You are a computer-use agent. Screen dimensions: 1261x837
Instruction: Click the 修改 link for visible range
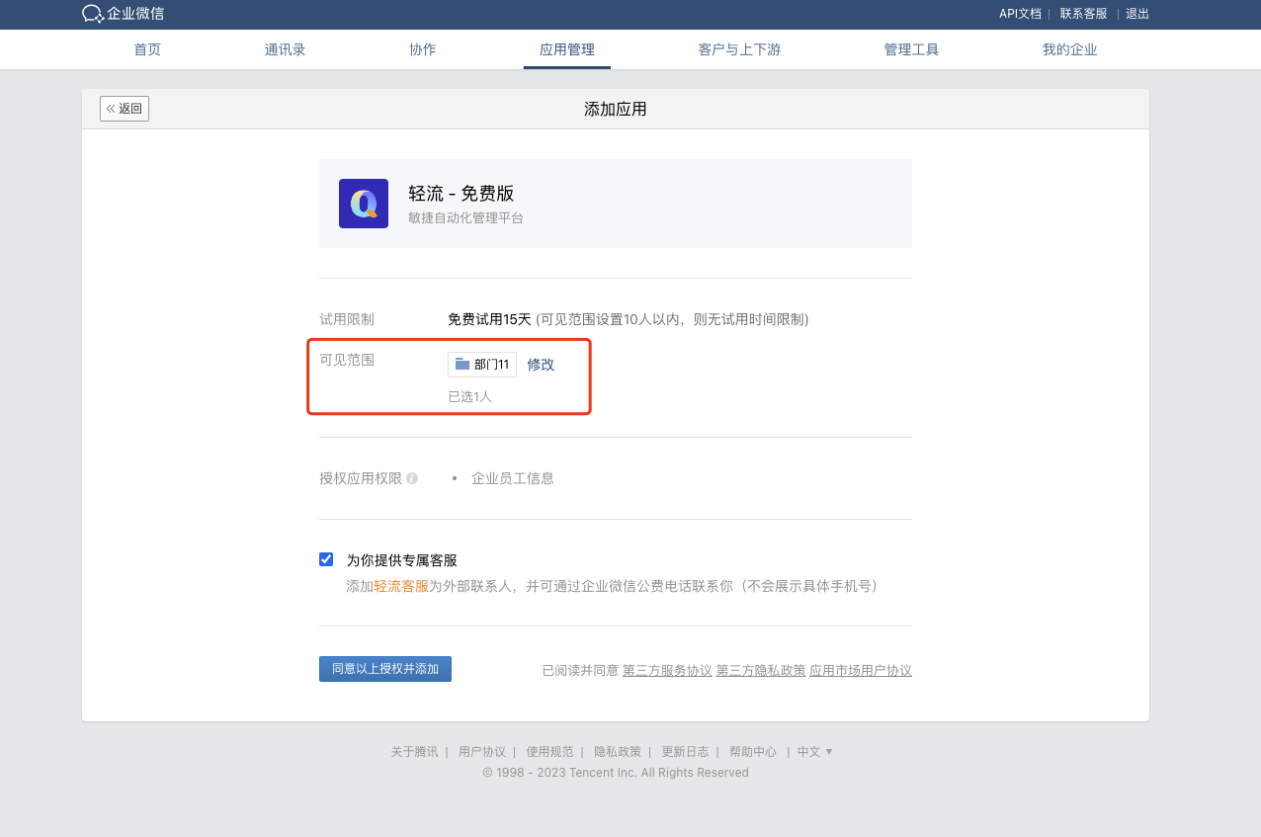pos(541,364)
